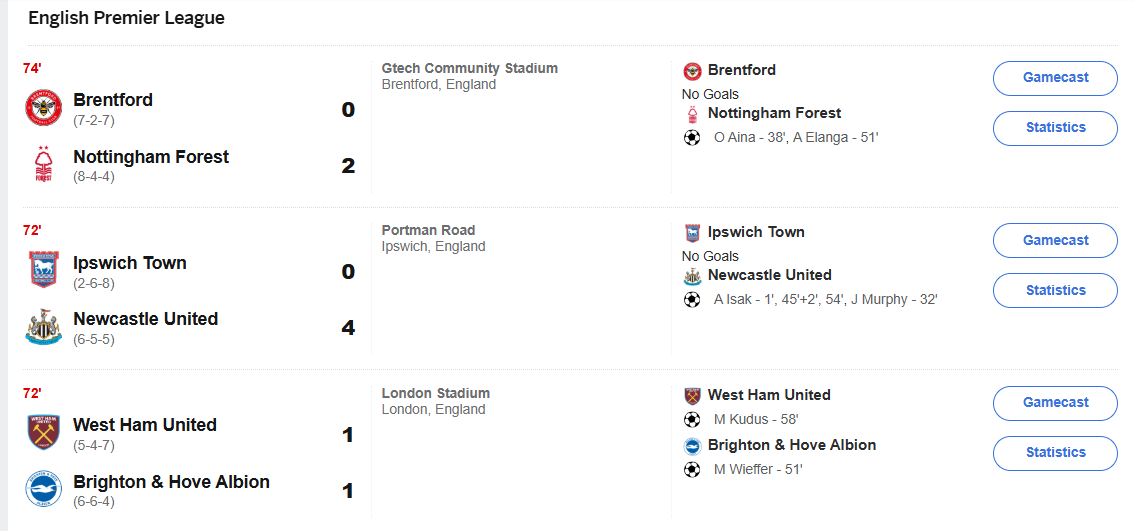
Task: Click the large Brentford club crest
Action: click(43, 108)
